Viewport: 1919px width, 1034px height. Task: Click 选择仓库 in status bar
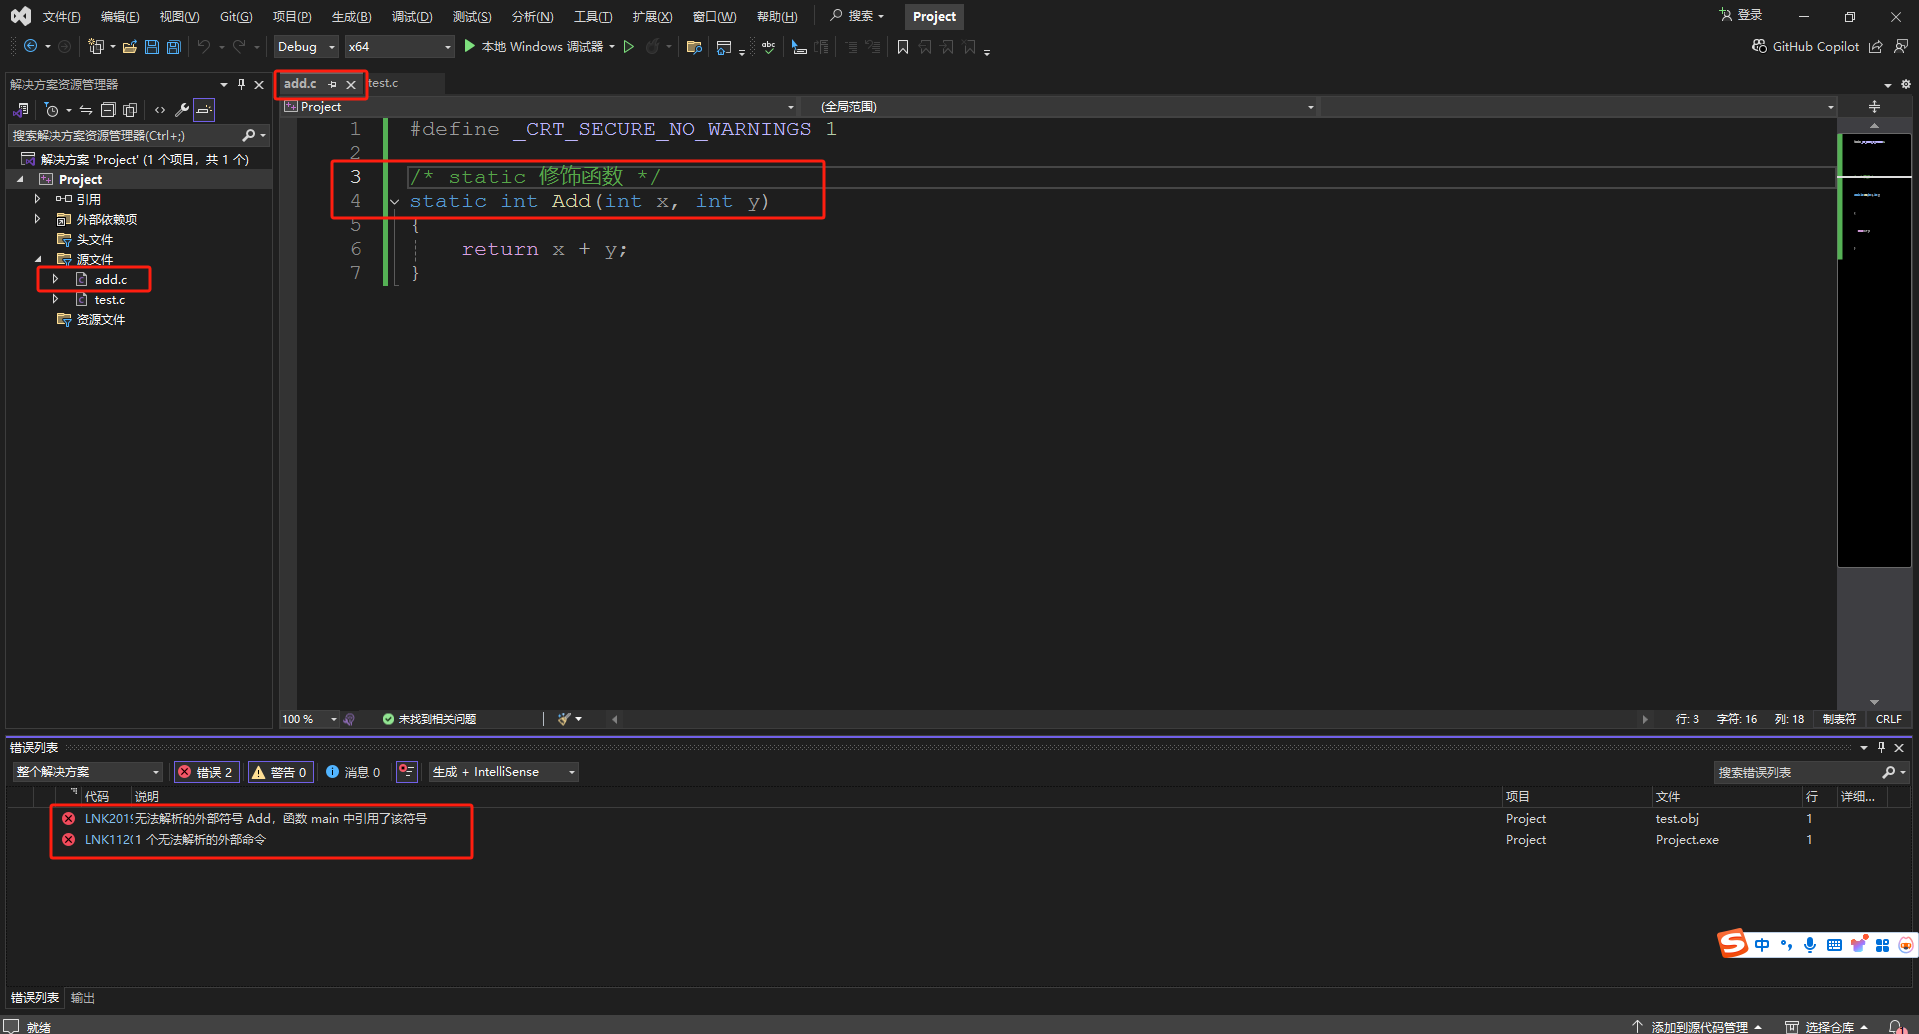1827,1026
